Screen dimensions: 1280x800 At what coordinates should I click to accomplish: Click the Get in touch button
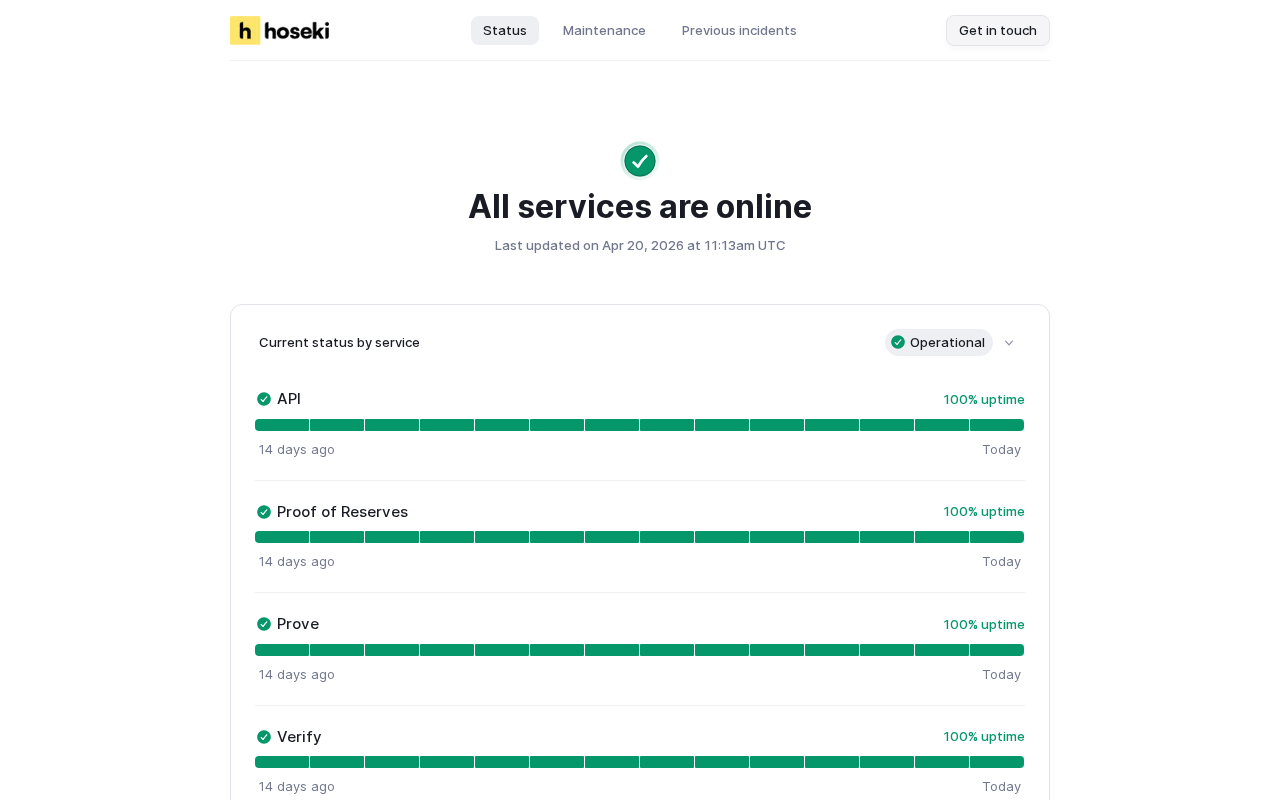point(998,30)
